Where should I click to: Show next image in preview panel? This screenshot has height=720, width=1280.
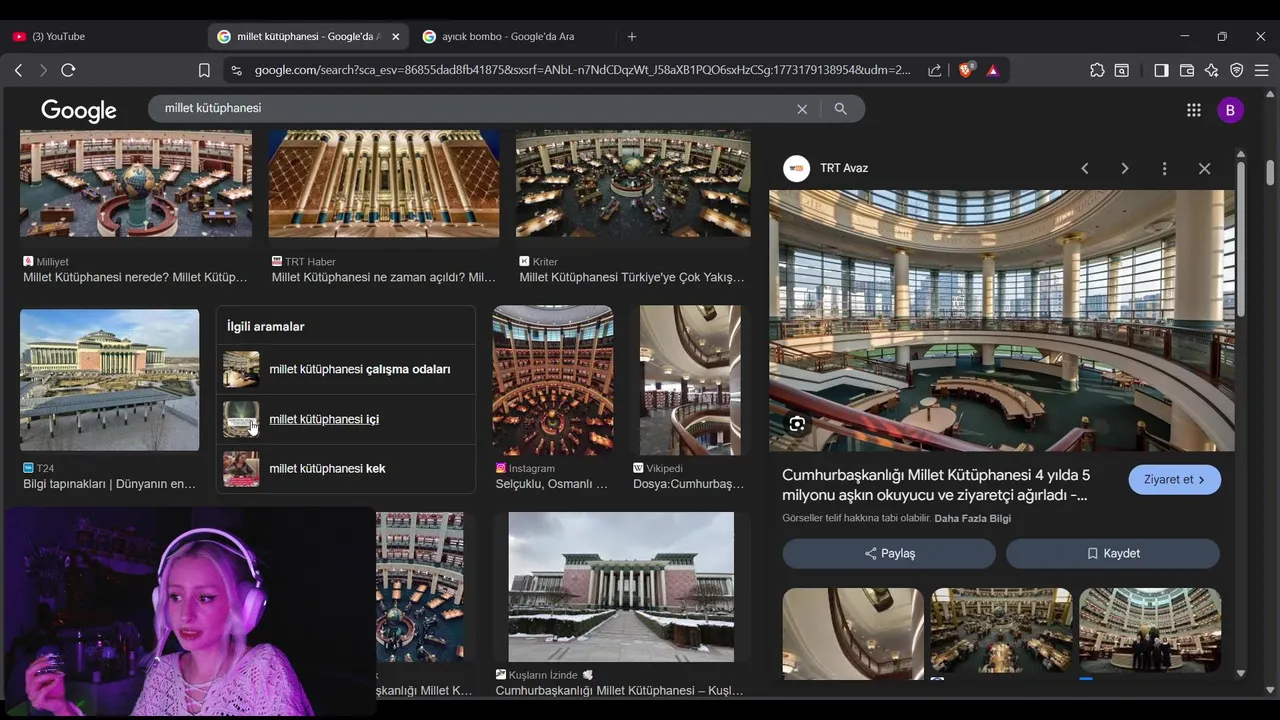[1125, 168]
